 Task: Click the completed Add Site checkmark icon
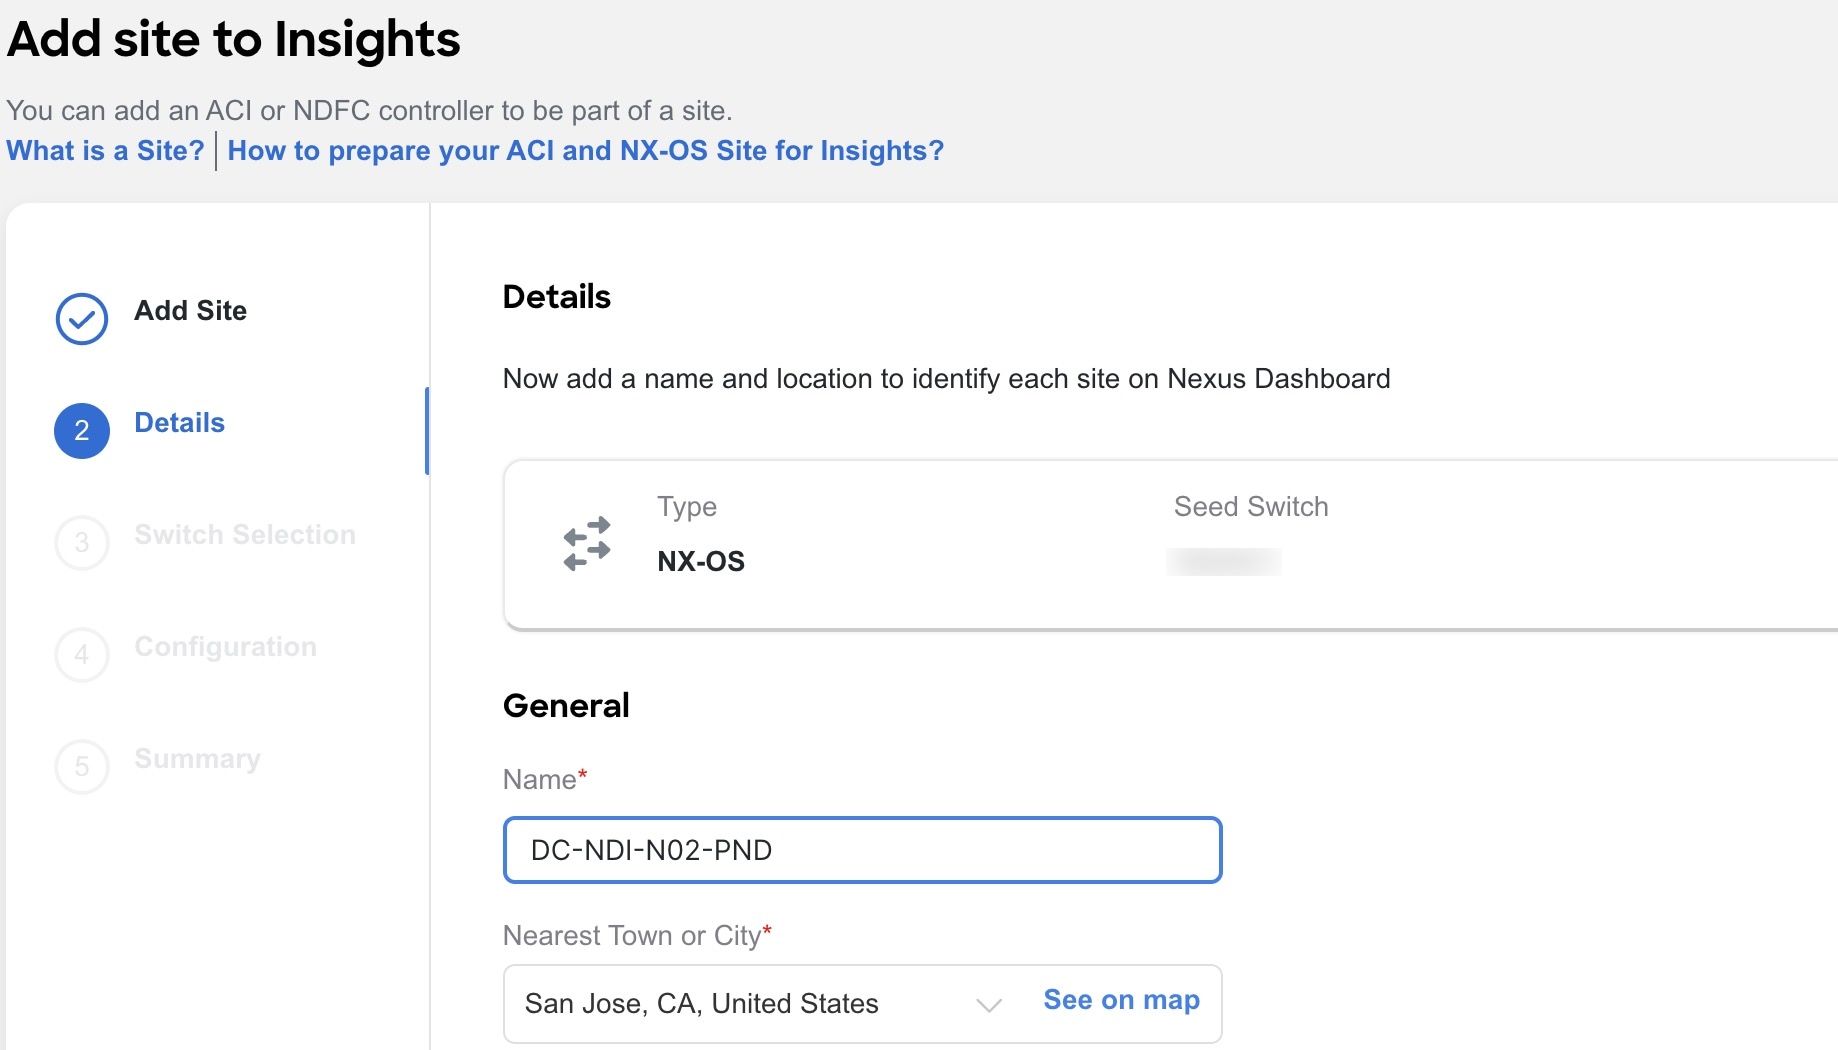point(82,319)
